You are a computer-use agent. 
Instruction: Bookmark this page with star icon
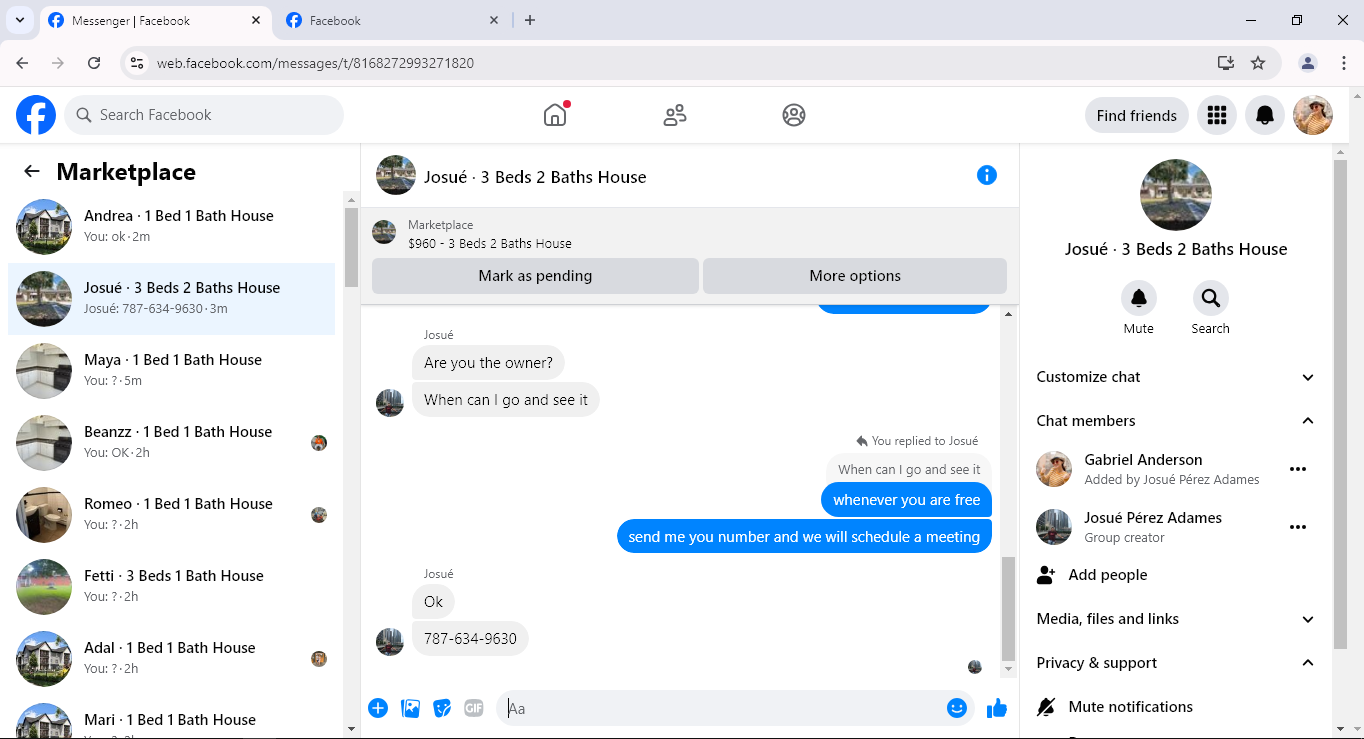(x=1258, y=63)
